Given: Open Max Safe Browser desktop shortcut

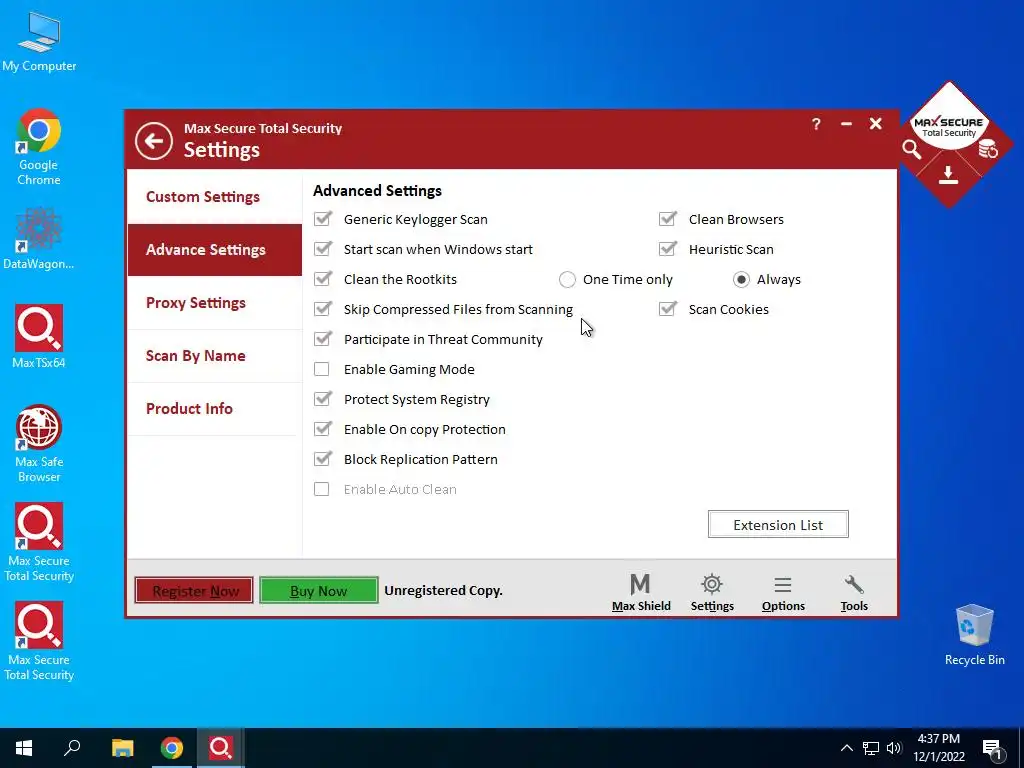Looking at the screenshot, I should click(x=39, y=444).
